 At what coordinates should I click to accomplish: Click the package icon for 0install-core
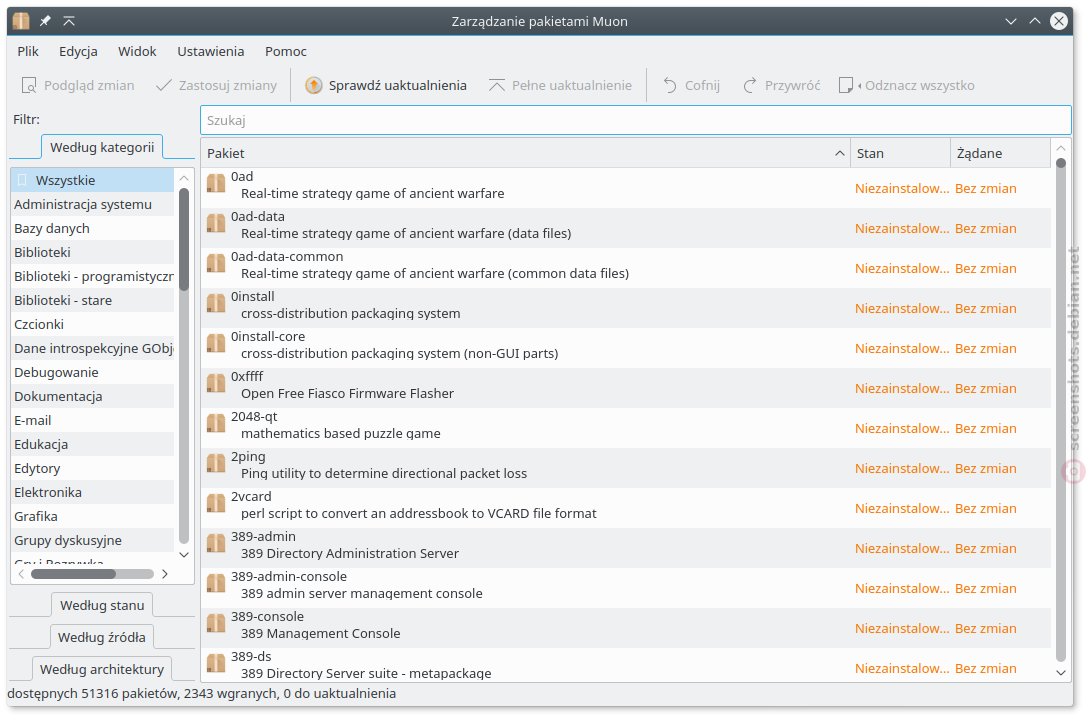coord(216,343)
